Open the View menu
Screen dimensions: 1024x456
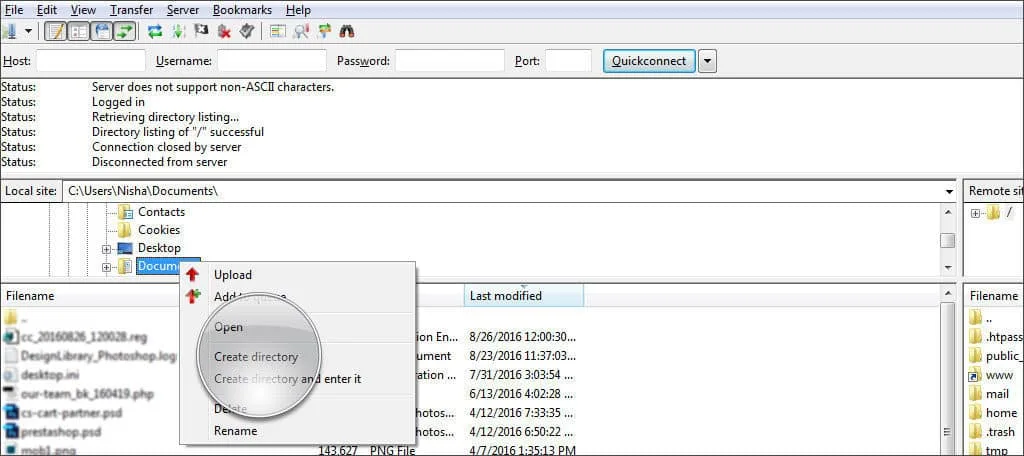(x=83, y=10)
